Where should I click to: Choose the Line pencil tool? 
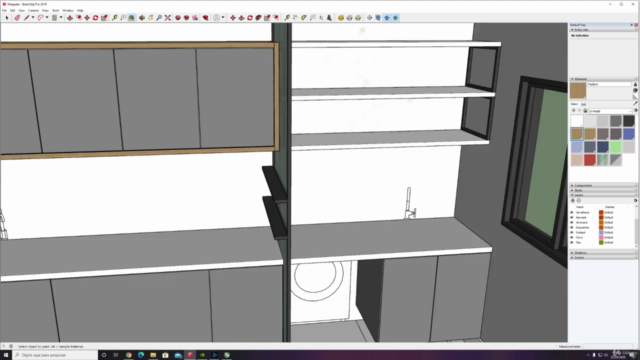27,18
